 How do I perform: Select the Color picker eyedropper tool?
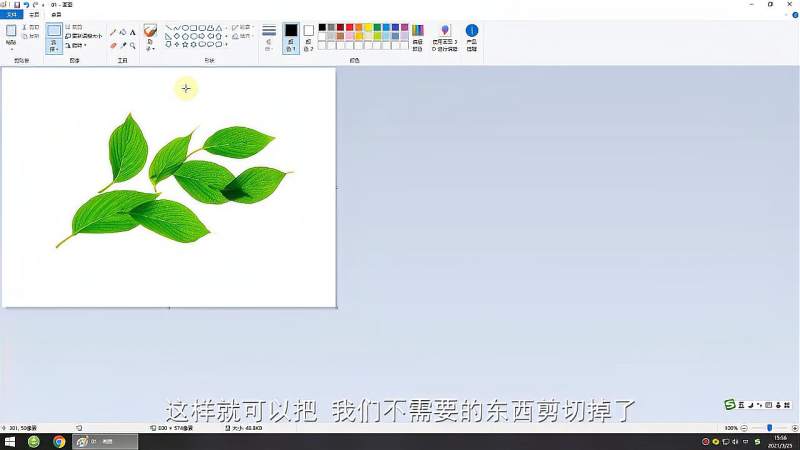click(123, 45)
